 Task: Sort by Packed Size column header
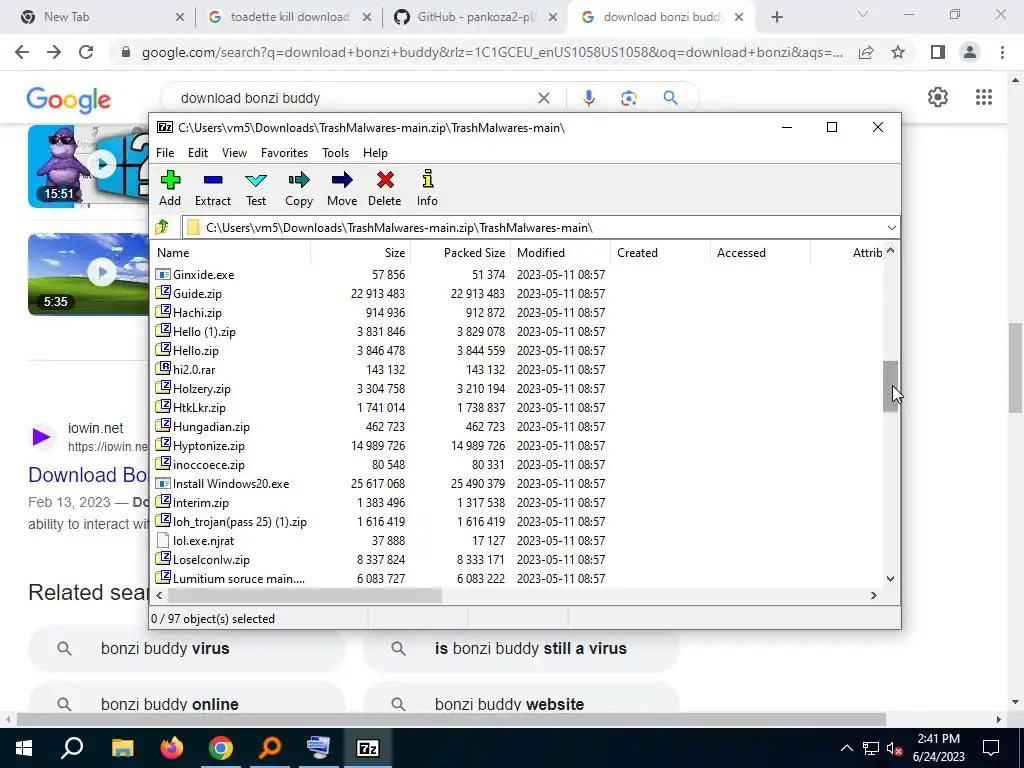(x=460, y=253)
